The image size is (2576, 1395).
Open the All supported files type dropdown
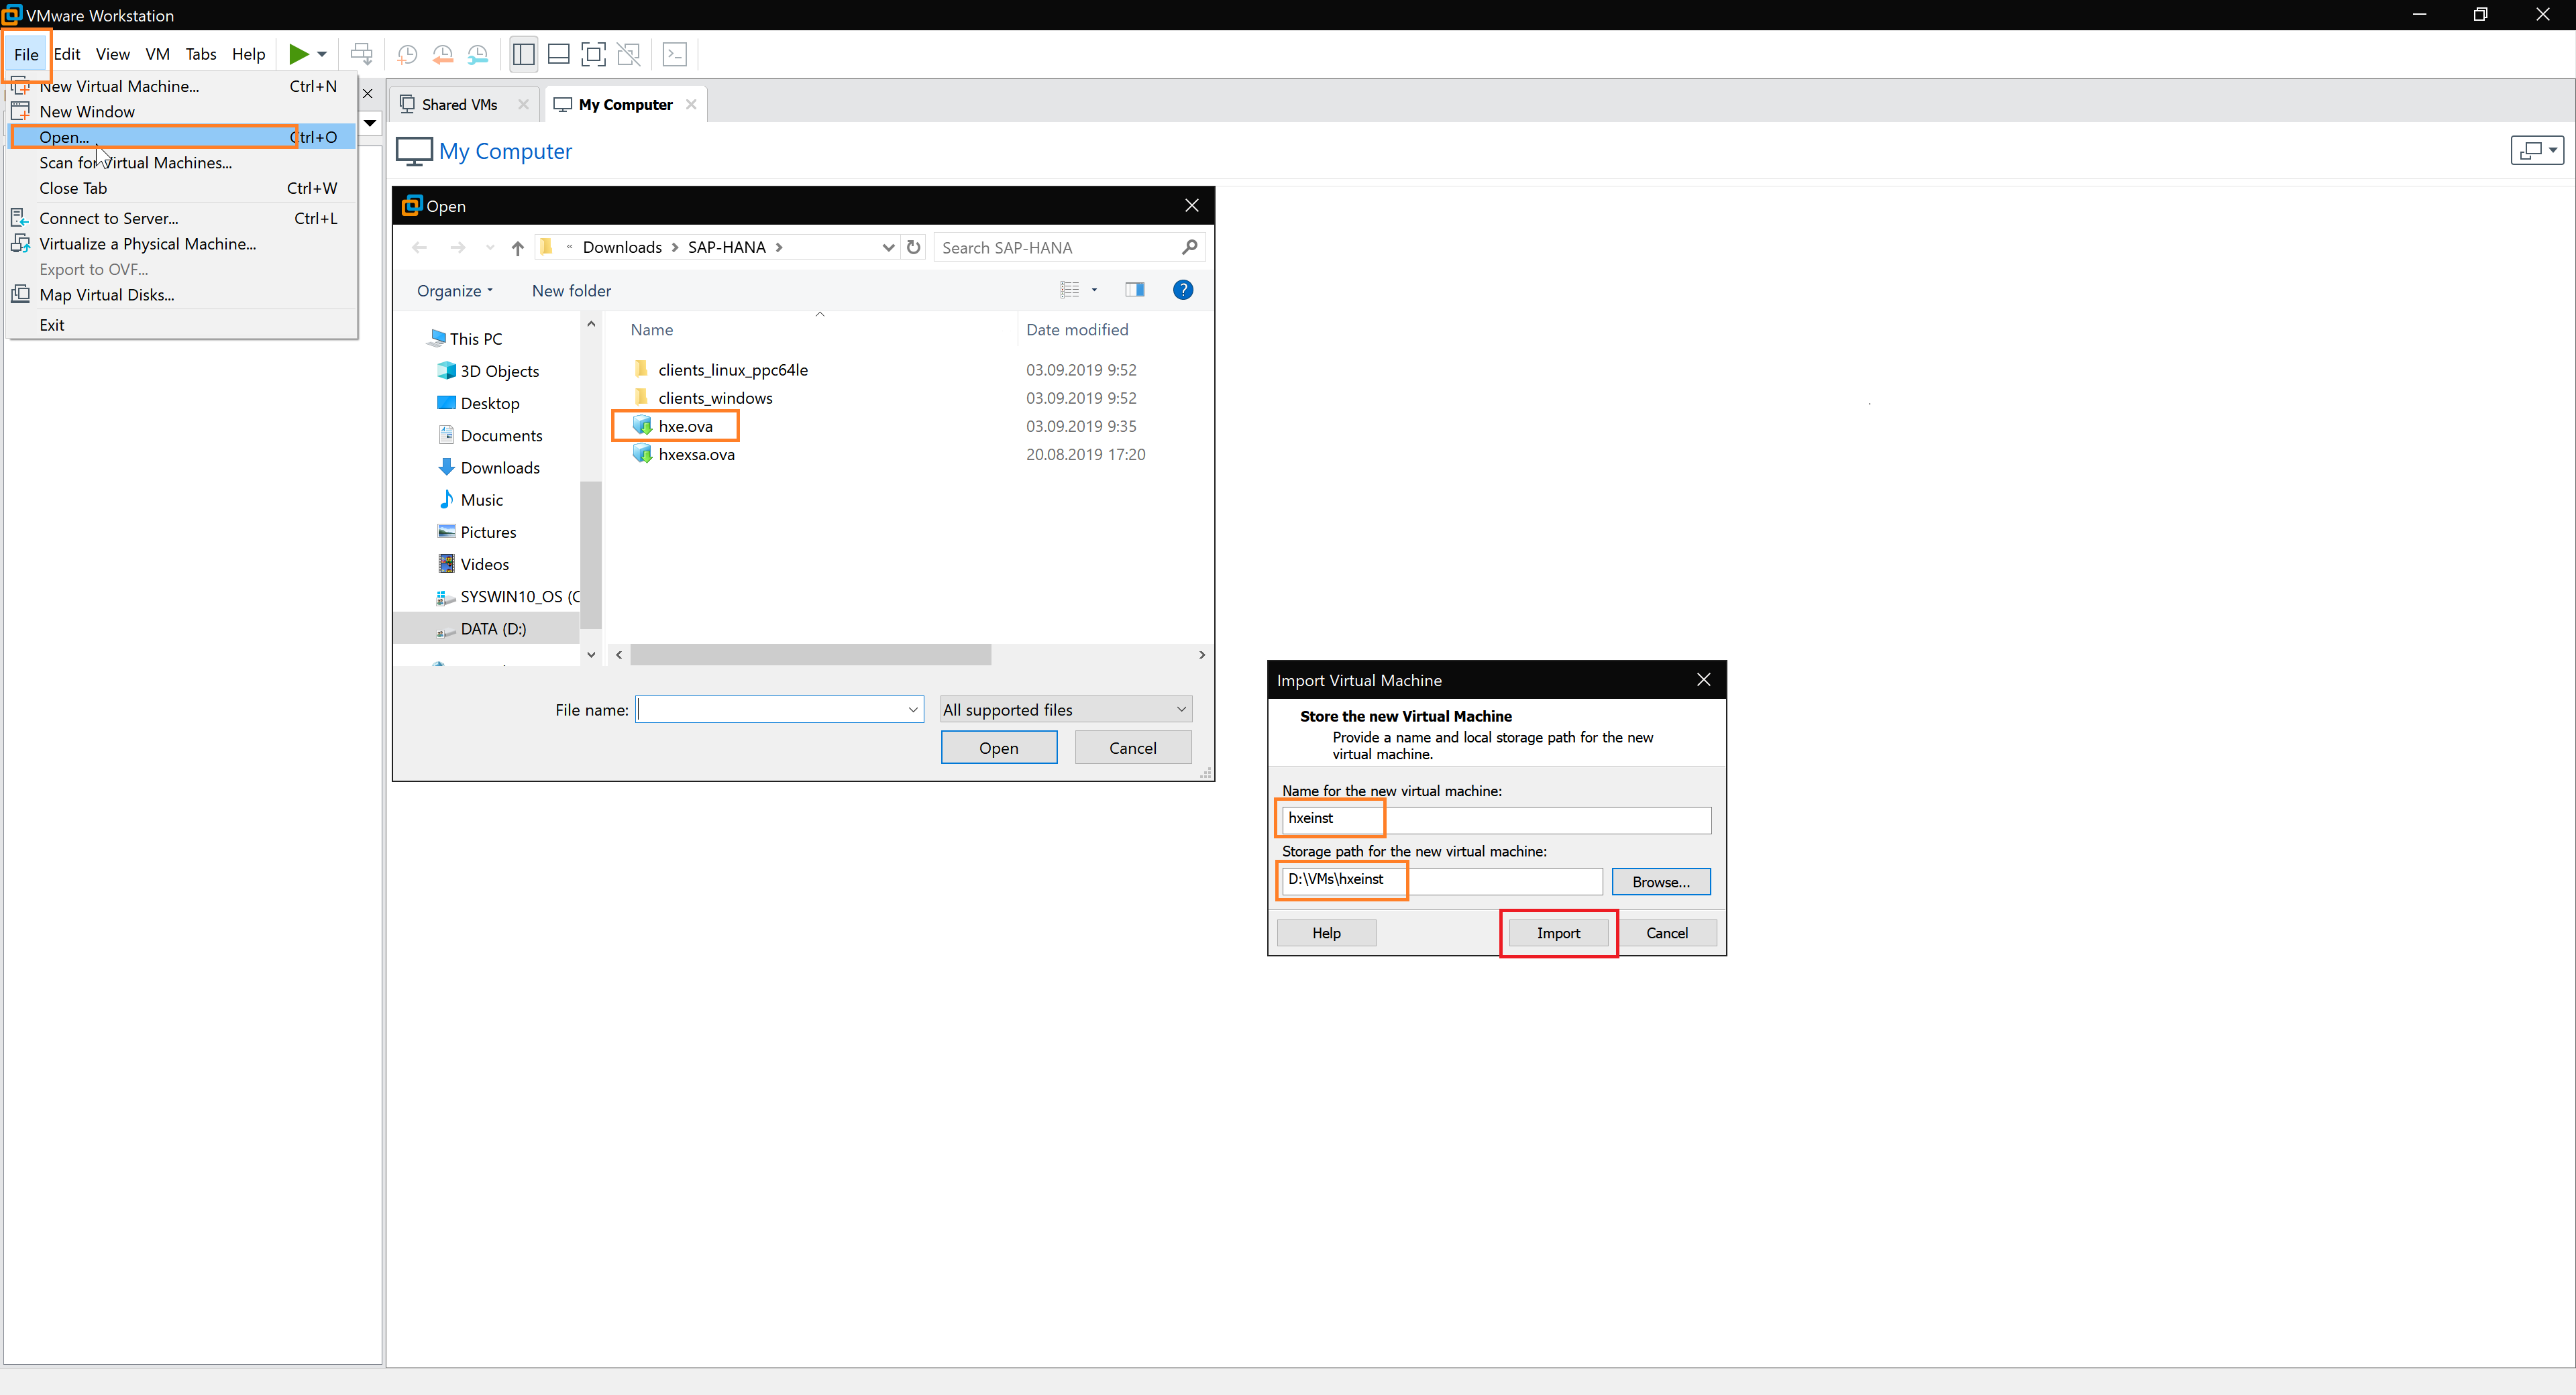click(x=1066, y=710)
